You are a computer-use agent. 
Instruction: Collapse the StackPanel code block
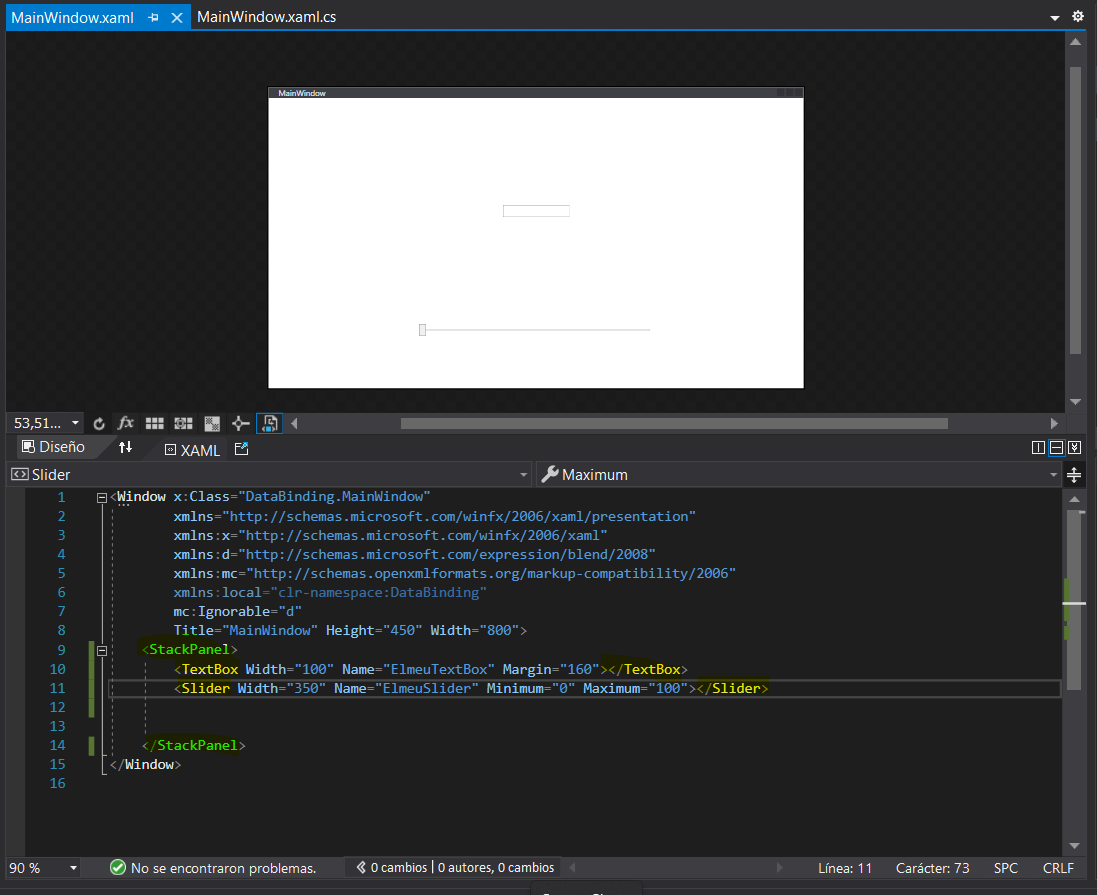pos(102,650)
